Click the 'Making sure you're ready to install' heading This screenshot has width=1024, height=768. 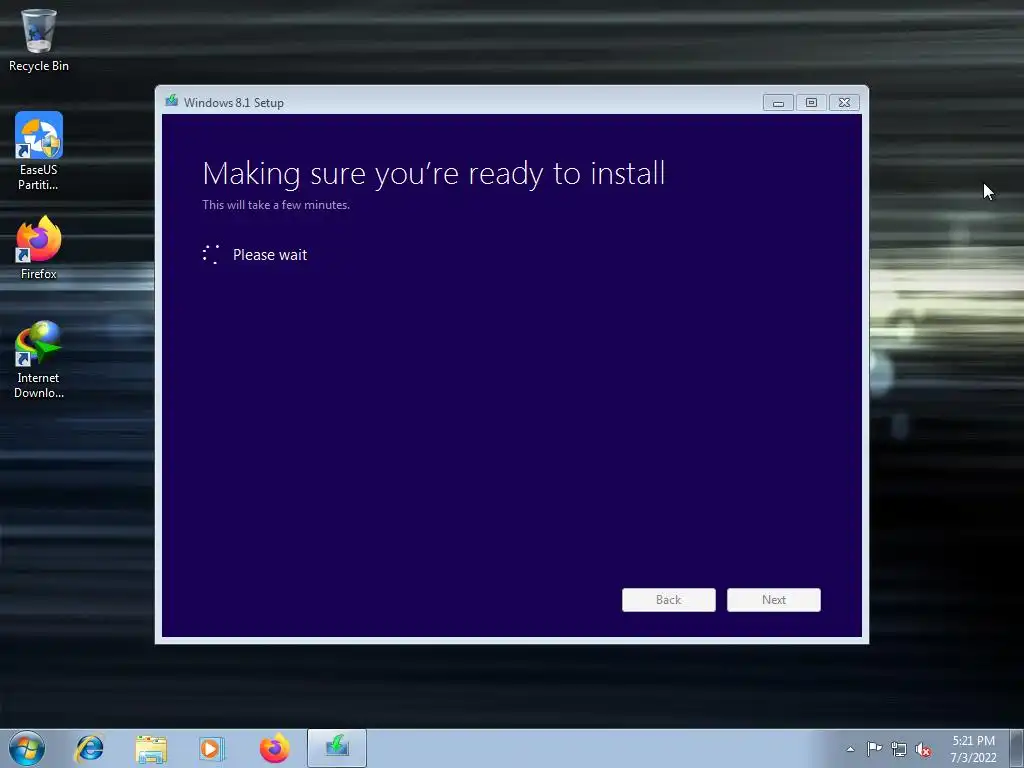434,174
